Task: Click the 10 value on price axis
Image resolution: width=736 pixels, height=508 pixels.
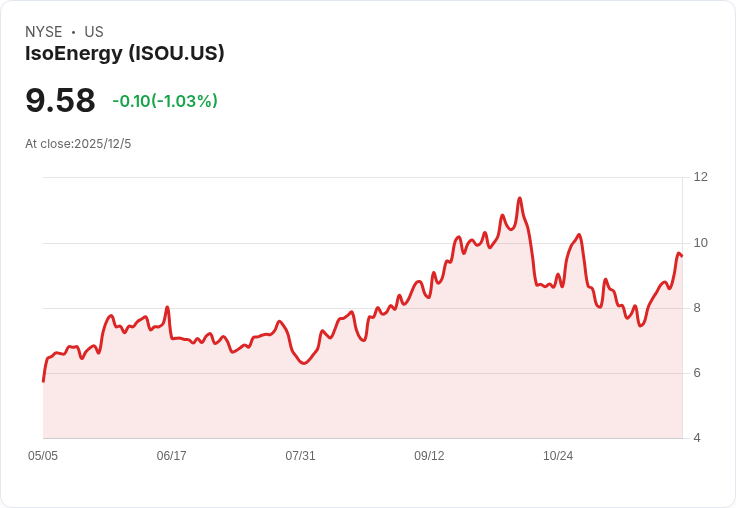Action: 700,243
